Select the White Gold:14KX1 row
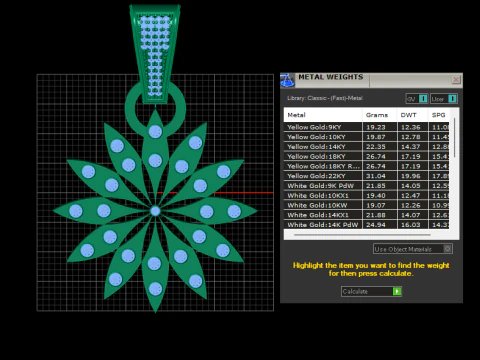Viewport: 480px width, 360px height. point(366,215)
